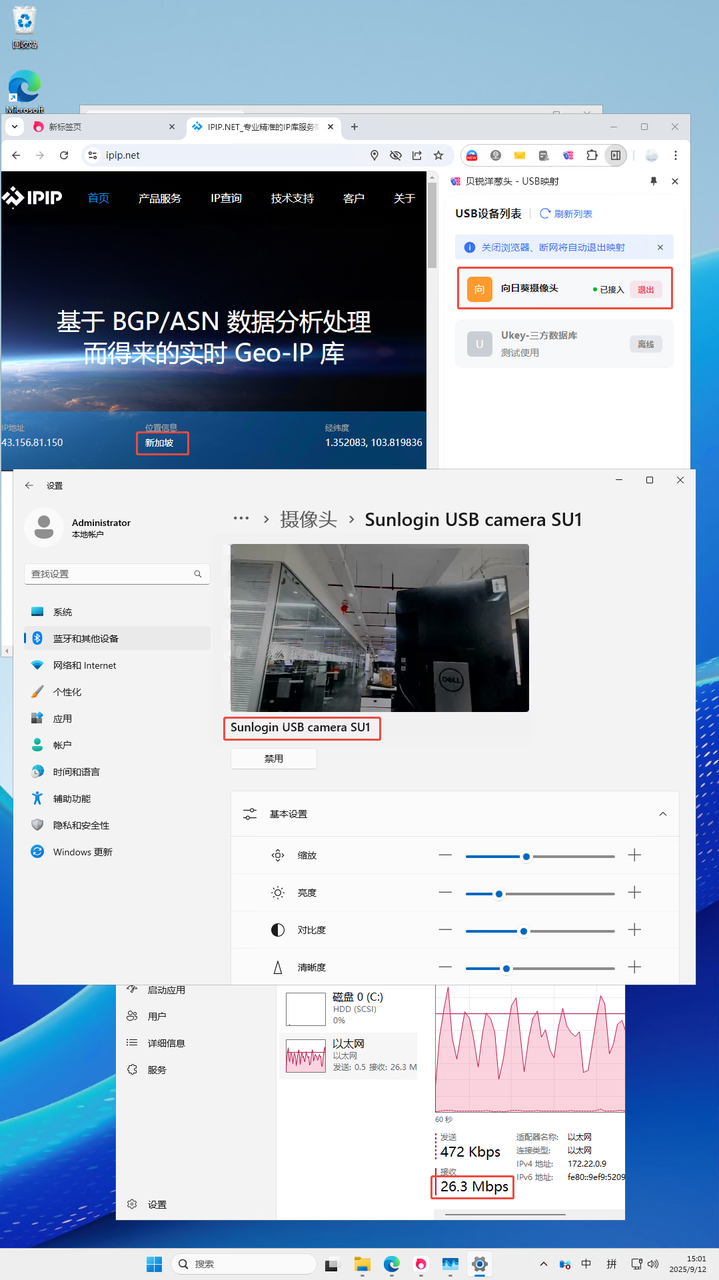Screen dimensions: 719x1280
Task: Go back in the Settings window
Action: (29, 485)
